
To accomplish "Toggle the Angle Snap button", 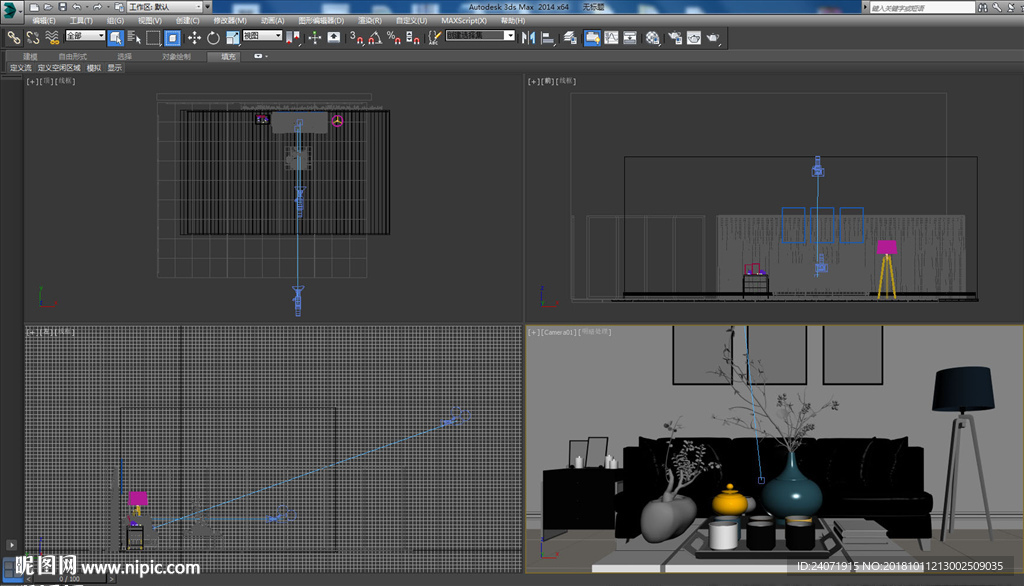I will tap(376, 38).
